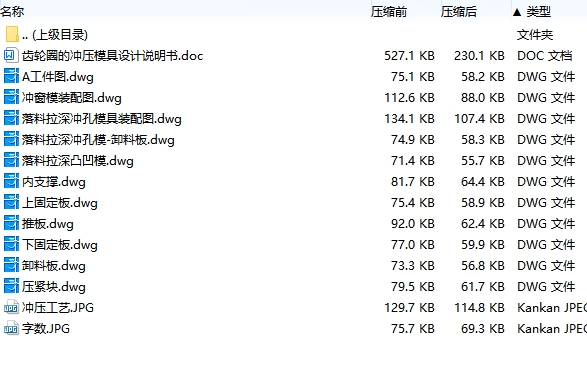Select file name 落料拉深冲孔模具装配图.dwg
Image resolution: width=587 pixels, height=384 pixels.
(x=101, y=119)
